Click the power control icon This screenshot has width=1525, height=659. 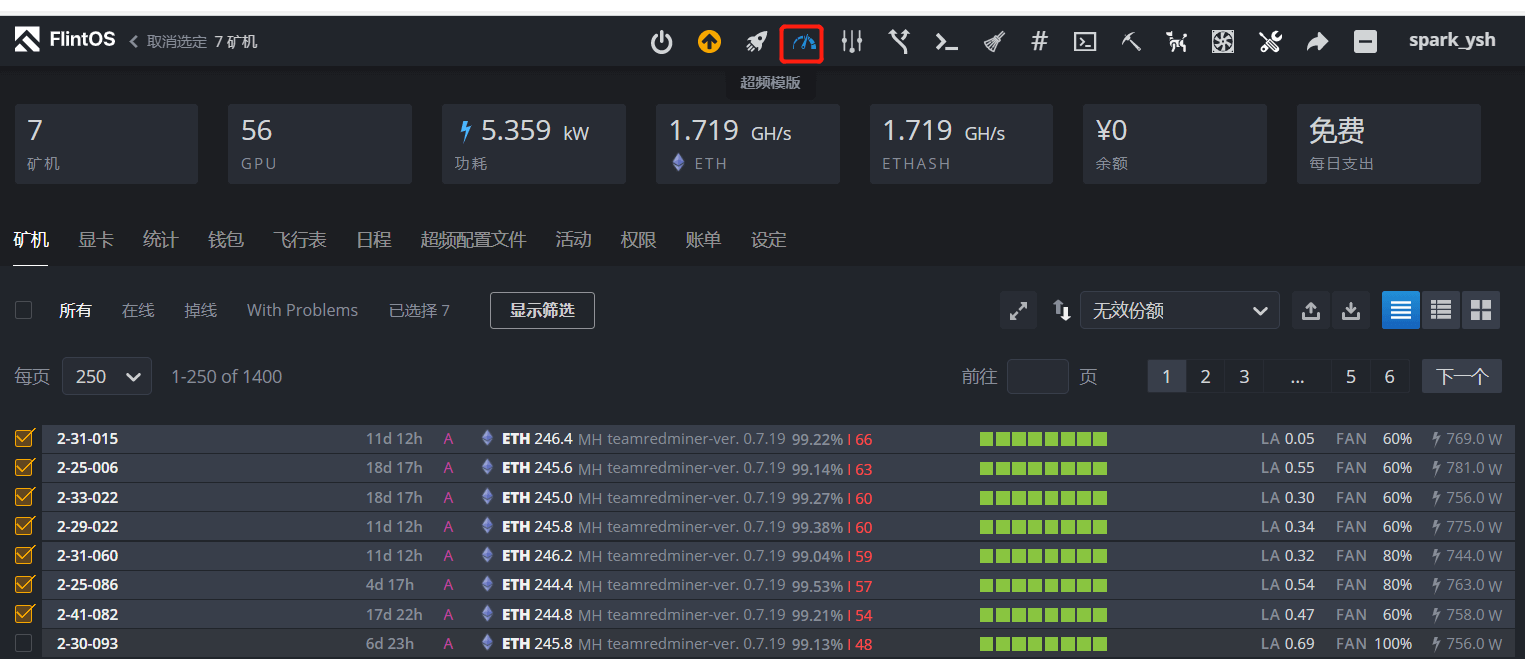click(661, 41)
